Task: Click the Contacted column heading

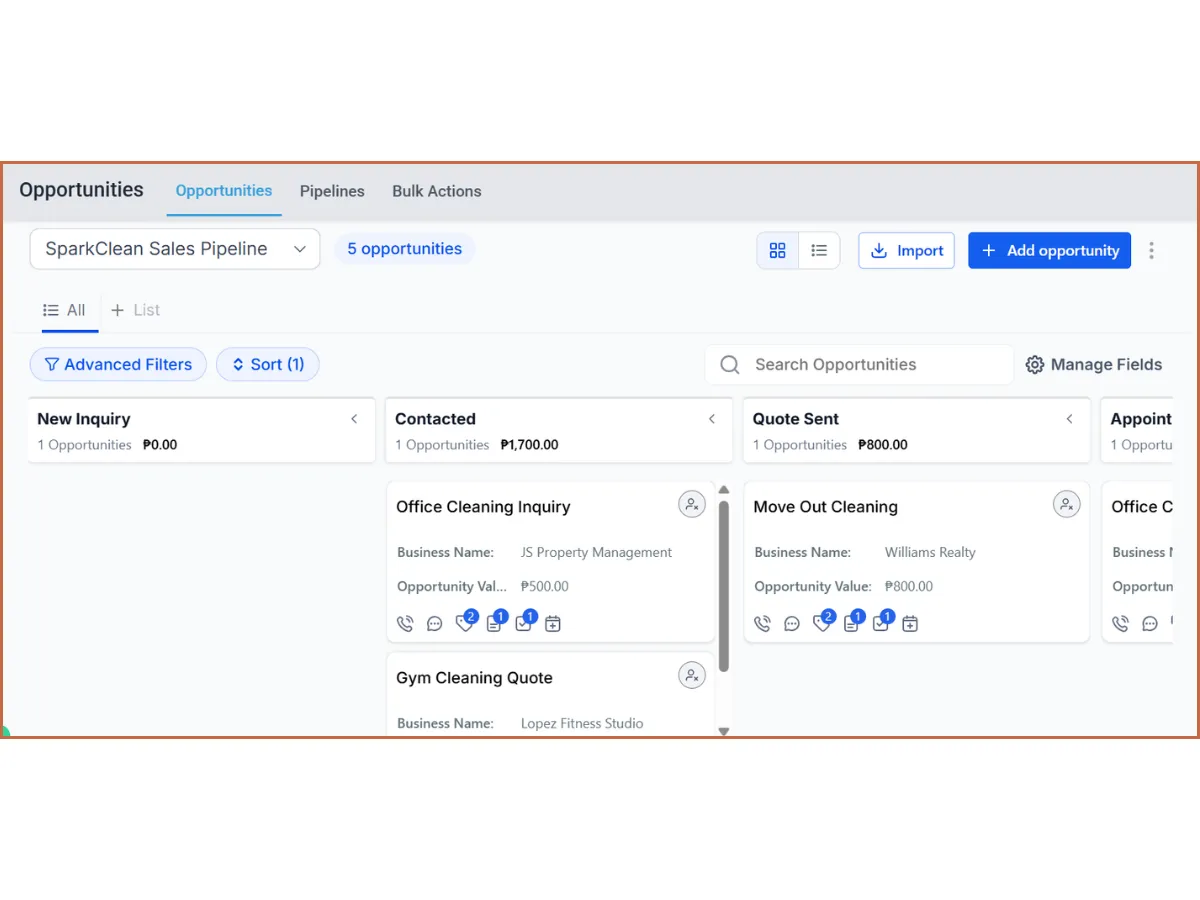Action: point(435,419)
